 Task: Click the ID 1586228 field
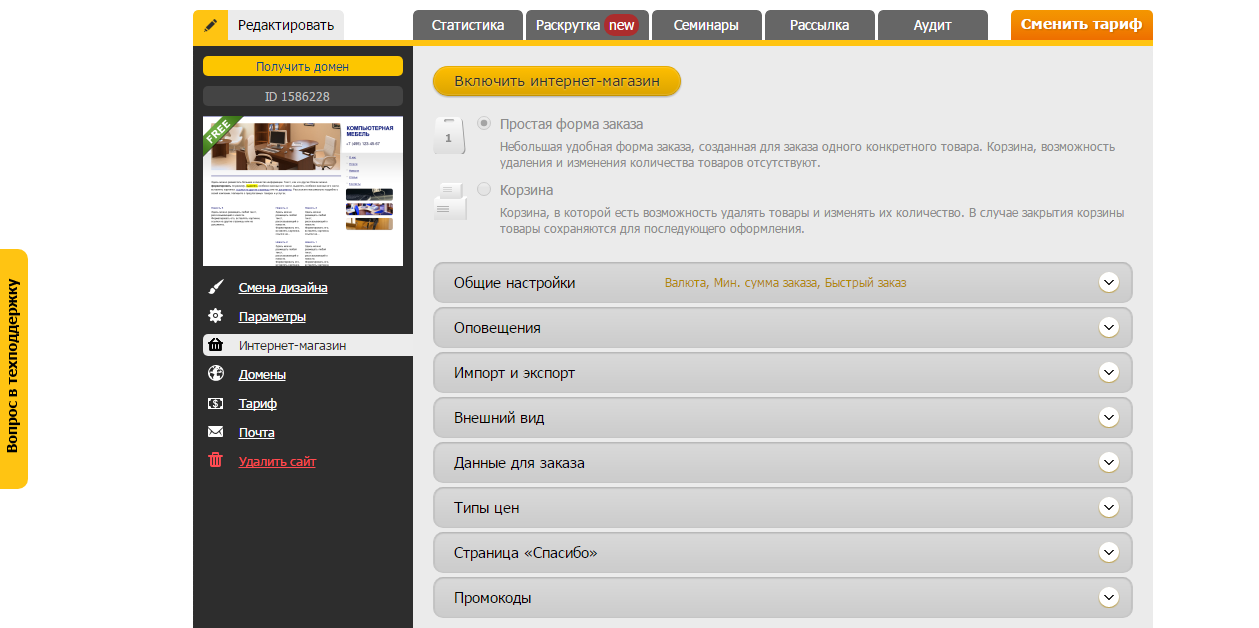303,96
